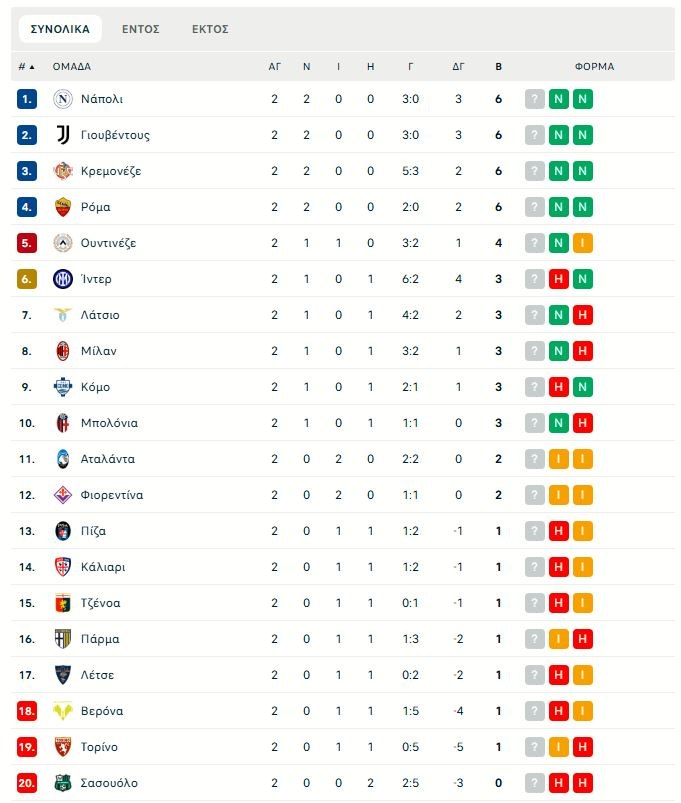Sort by ΔΓ goal difference header
The height and width of the screenshot is (803, 681).
tap(458, 67)
